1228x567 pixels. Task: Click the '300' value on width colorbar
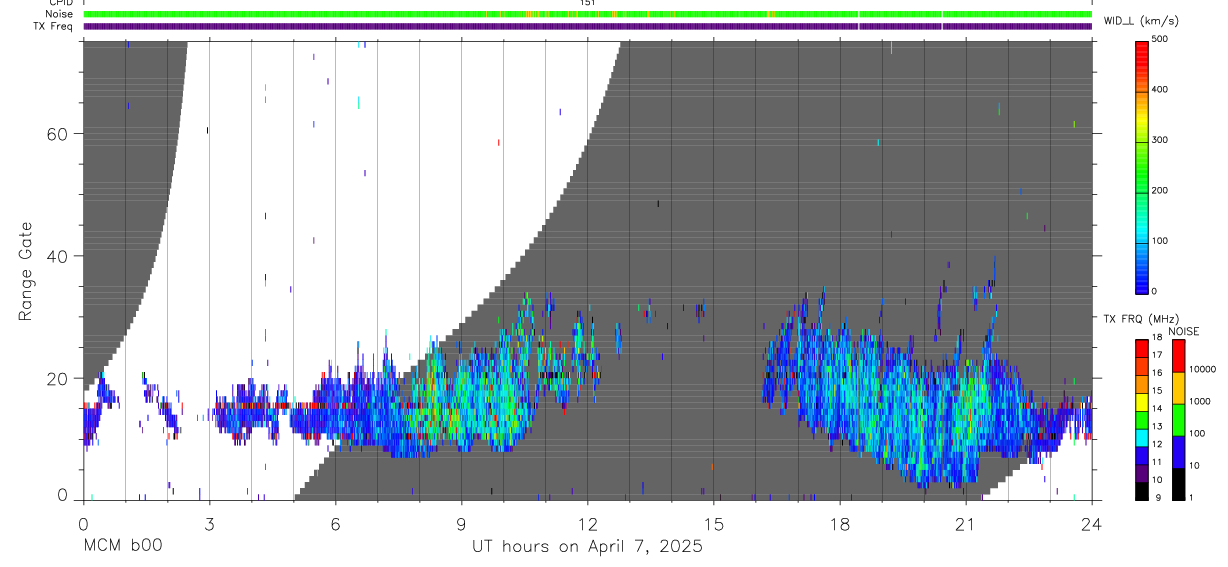pos(1160,140)
